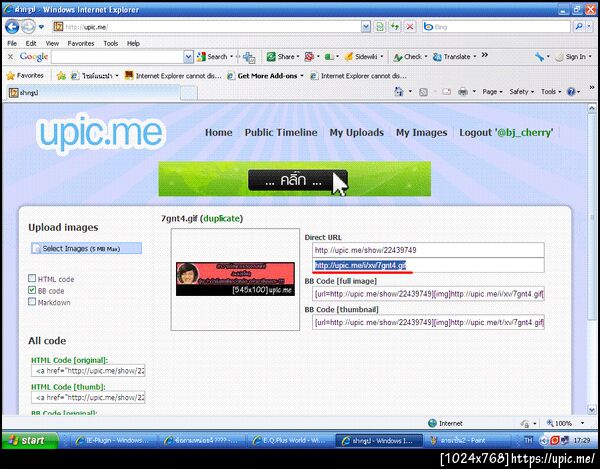This screenshot has width=600, height=469.
Task: Close the Google toolbar with the X
Action: (x=10, y=57)
